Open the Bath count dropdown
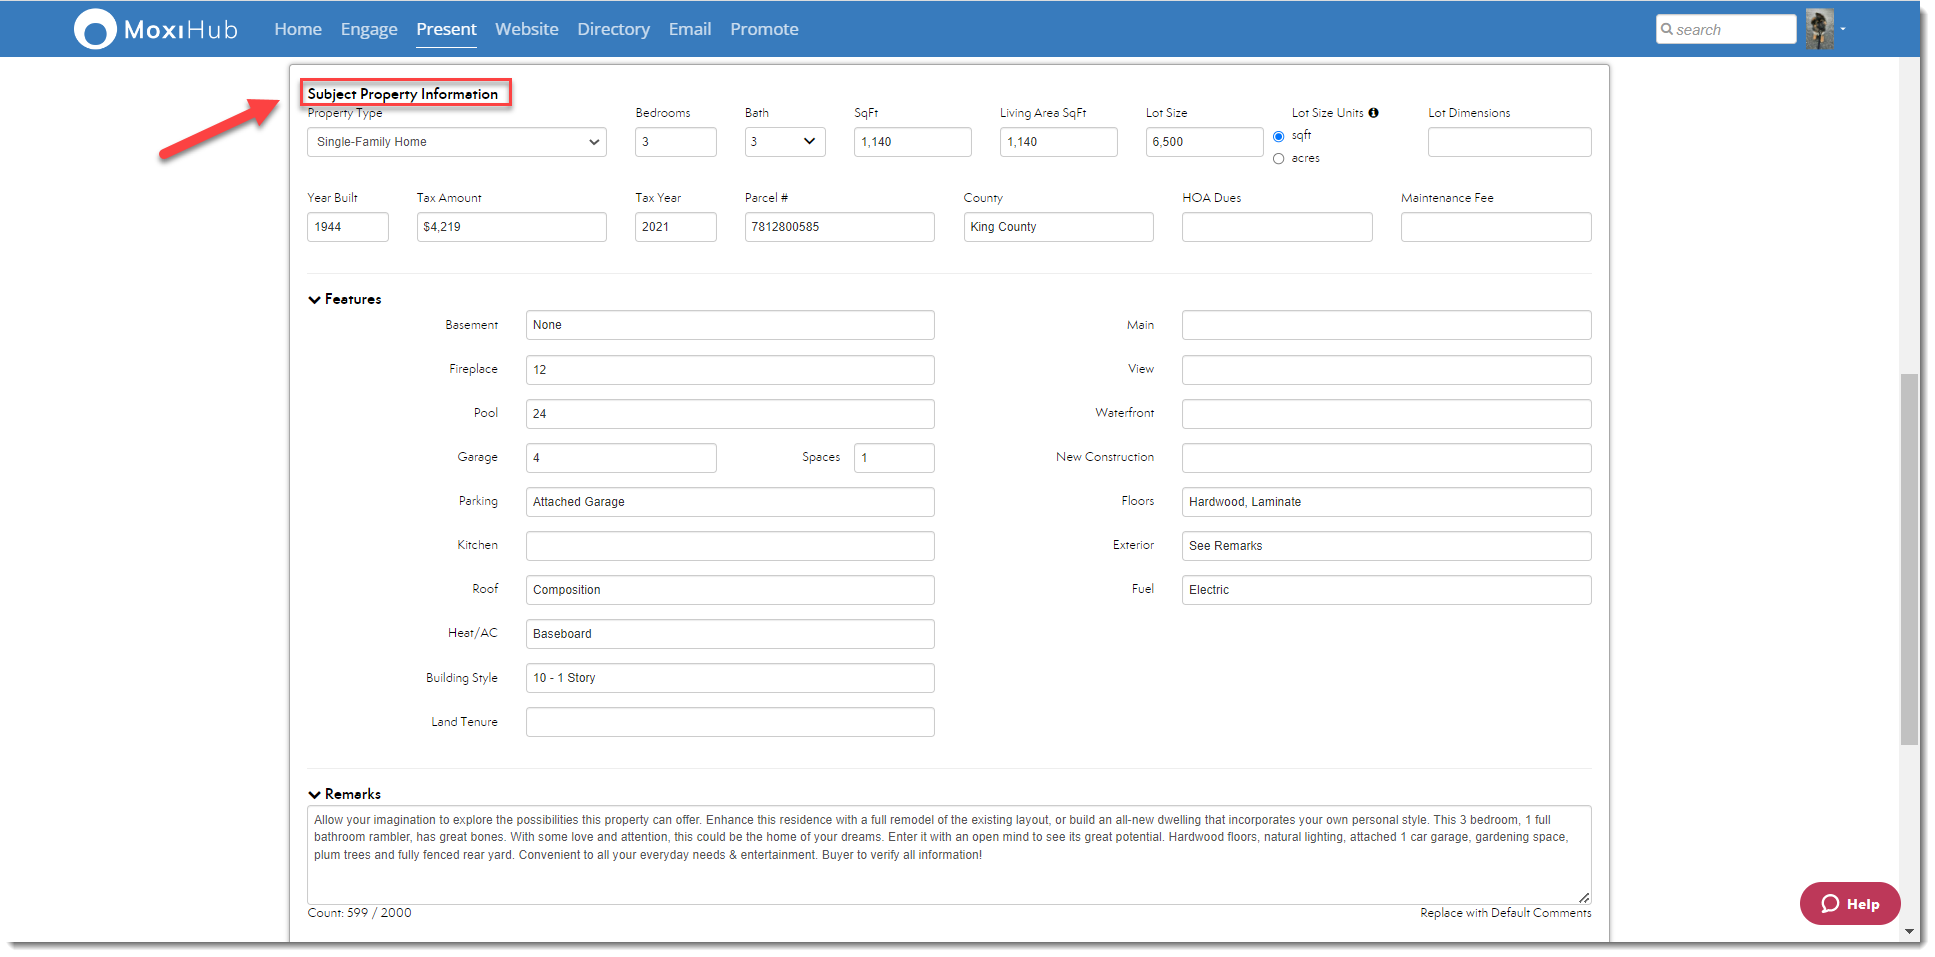Screen dimensions: 1935x957 pos(785,142)
